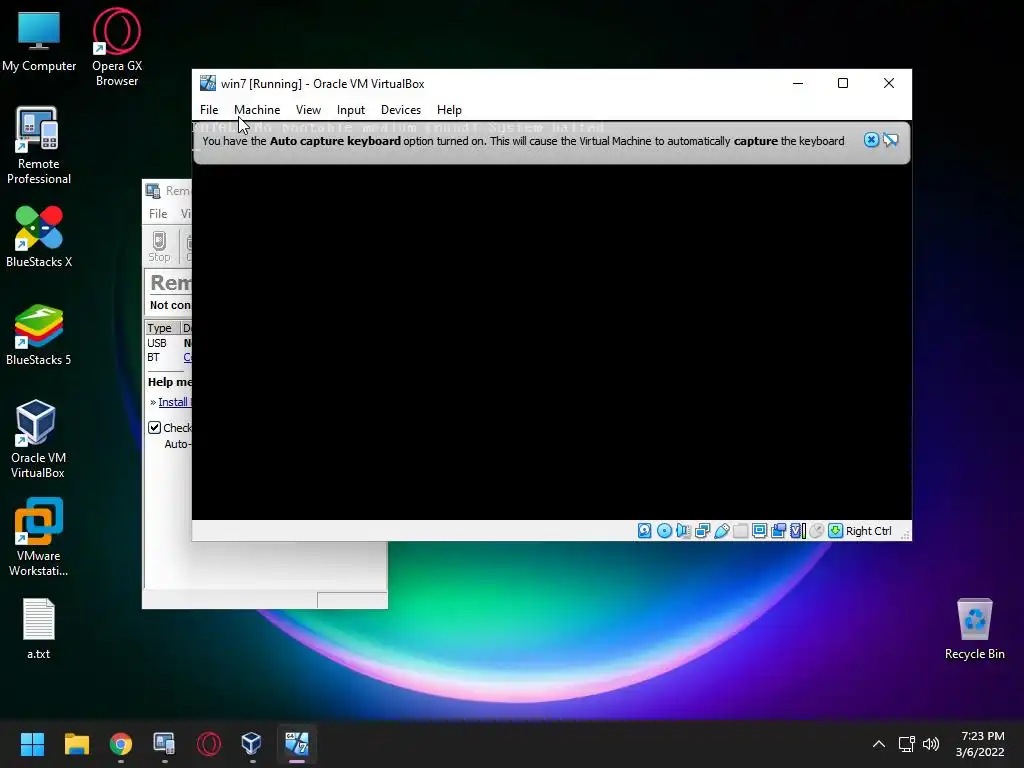Click the shared folders status icon
Image resolution: width=1024 pixels, height=768 pixels.
(x=741, y=531)
